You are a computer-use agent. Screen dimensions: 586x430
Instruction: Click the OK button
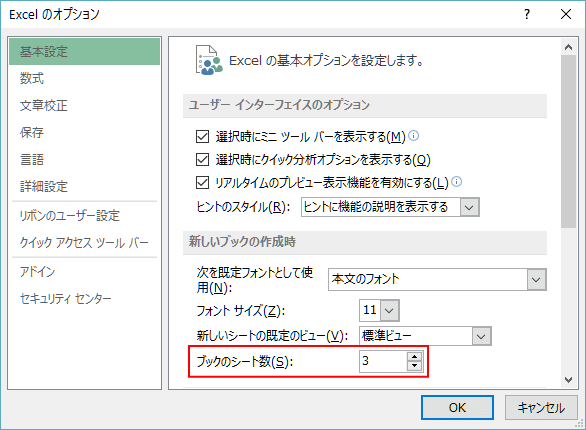pyautogui.click(x=457, y=408)
